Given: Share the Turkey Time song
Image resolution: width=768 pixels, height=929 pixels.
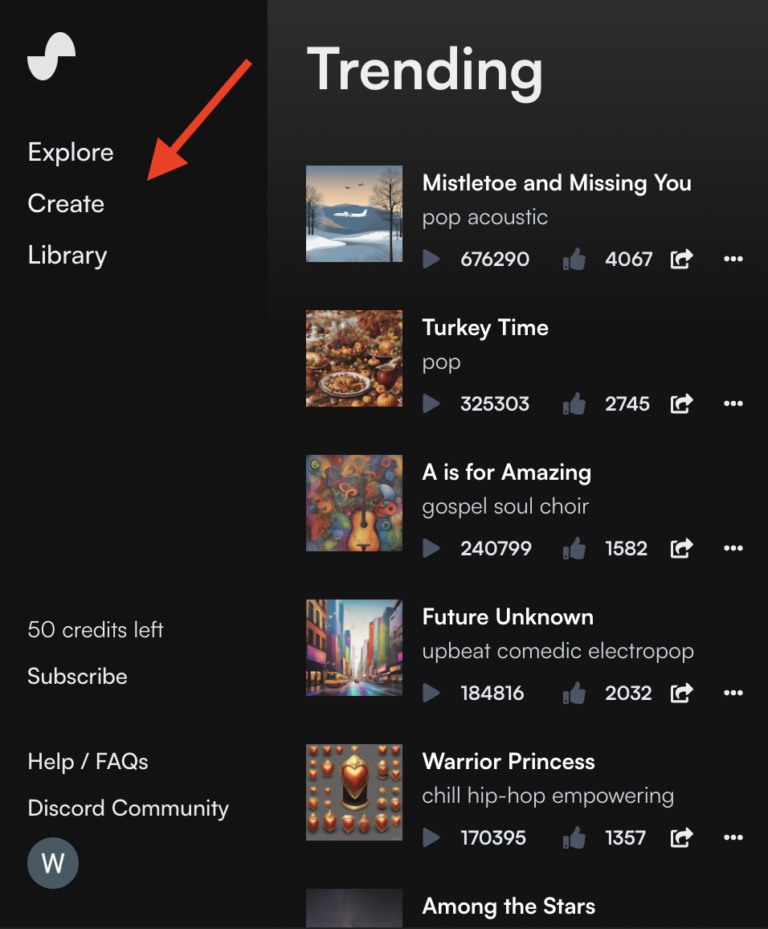Looking at the screenshot, I should [682, 404].
